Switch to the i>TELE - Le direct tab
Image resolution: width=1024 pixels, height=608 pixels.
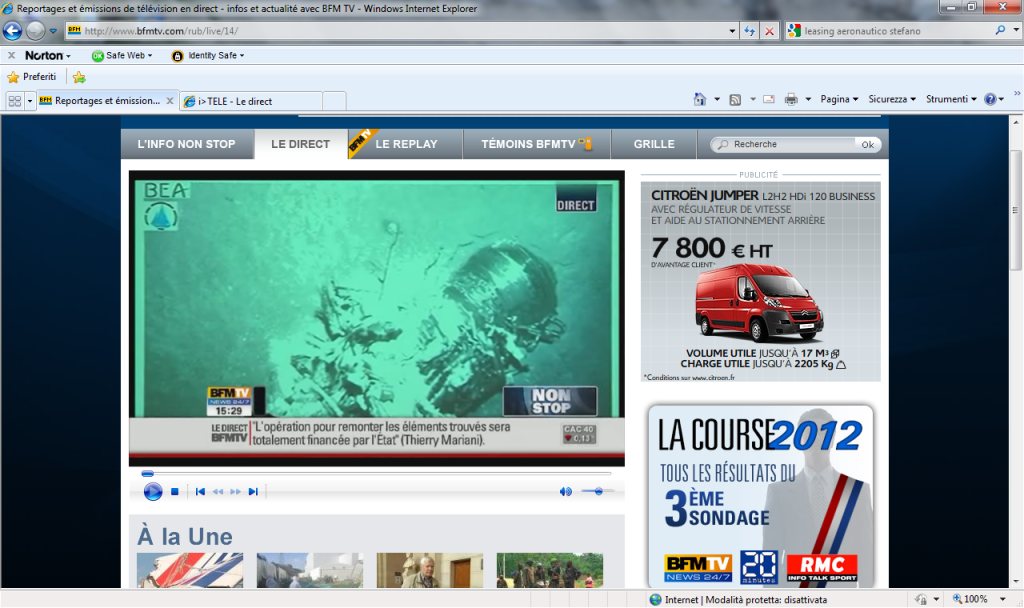coord(250,101)
